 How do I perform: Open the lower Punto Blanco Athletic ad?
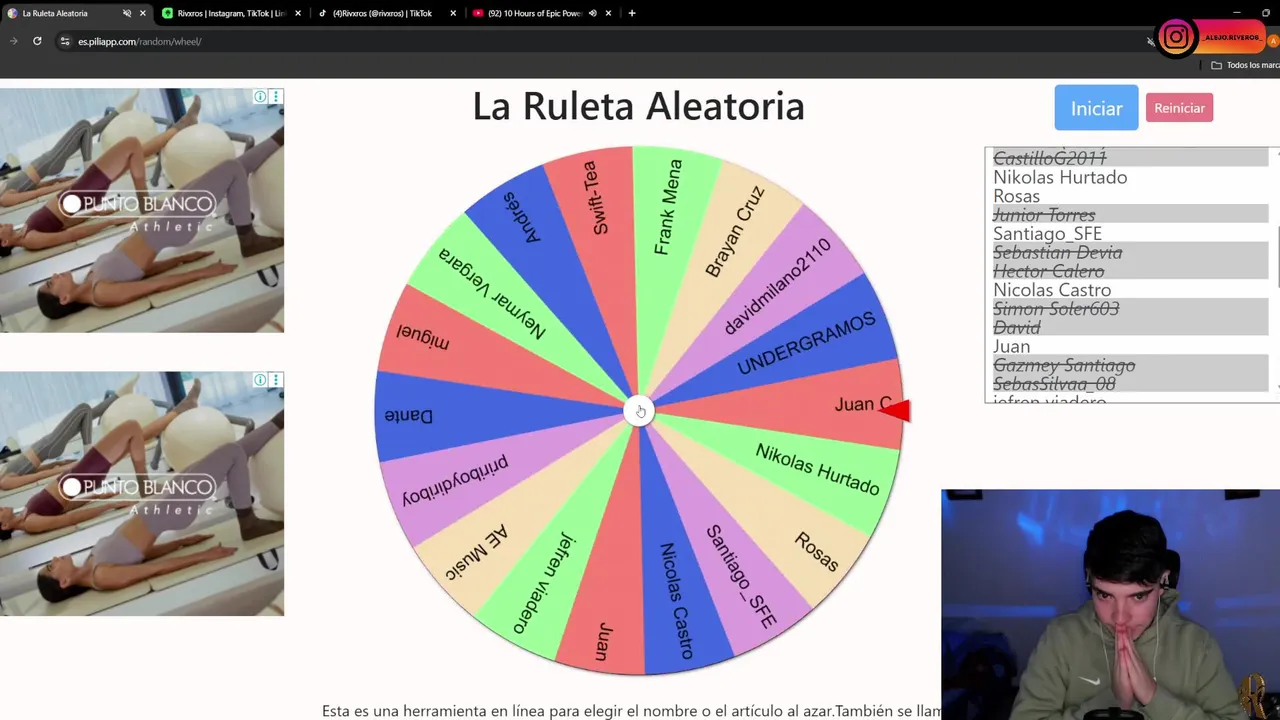(x=142, y=494)
